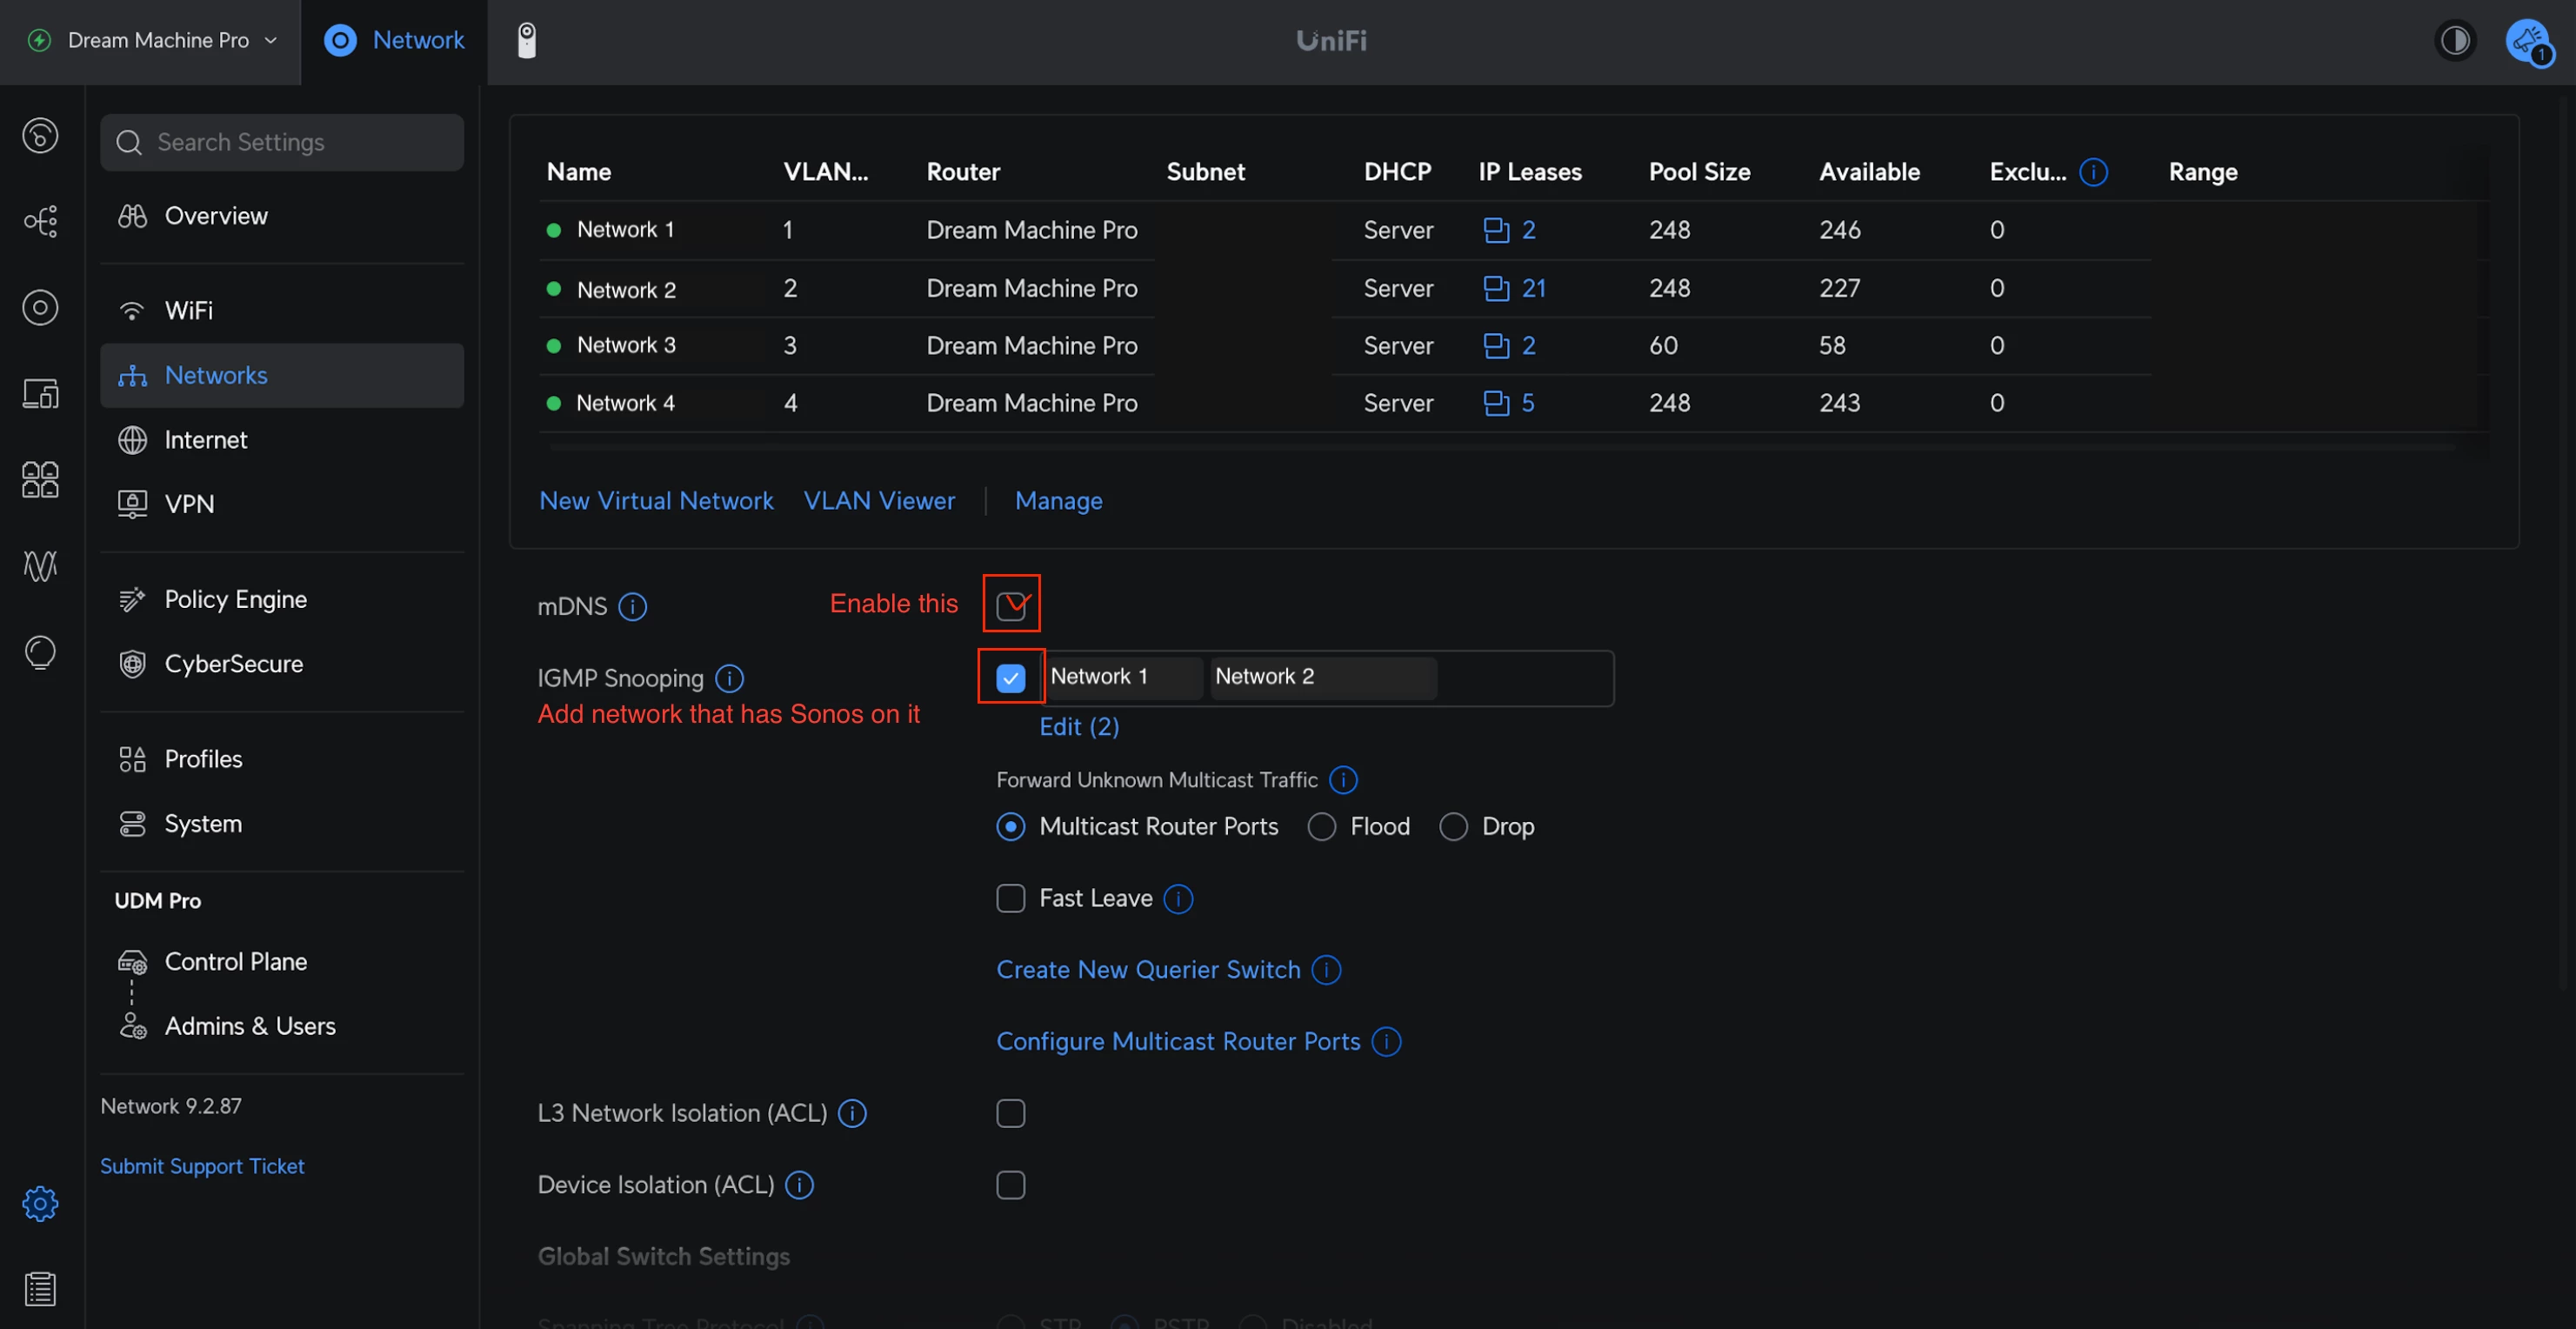The height and width of the screenshot is (1329, 2576).
Task: Click the mDNS info icon
Action: (632, 606)
